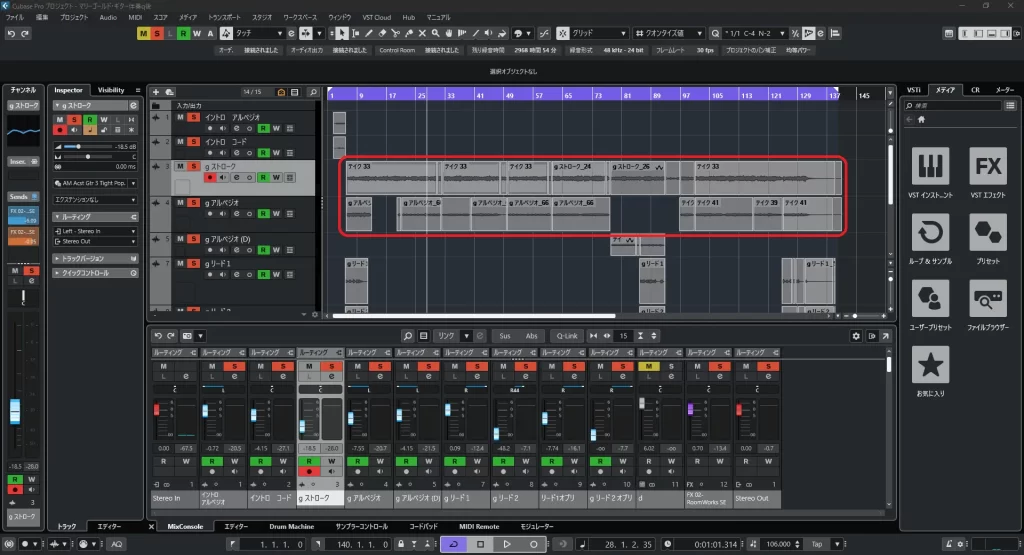Click the Add Track plus icon
Image resolution: width=1024 pixels, height=555 pixels.
(156, 92)
